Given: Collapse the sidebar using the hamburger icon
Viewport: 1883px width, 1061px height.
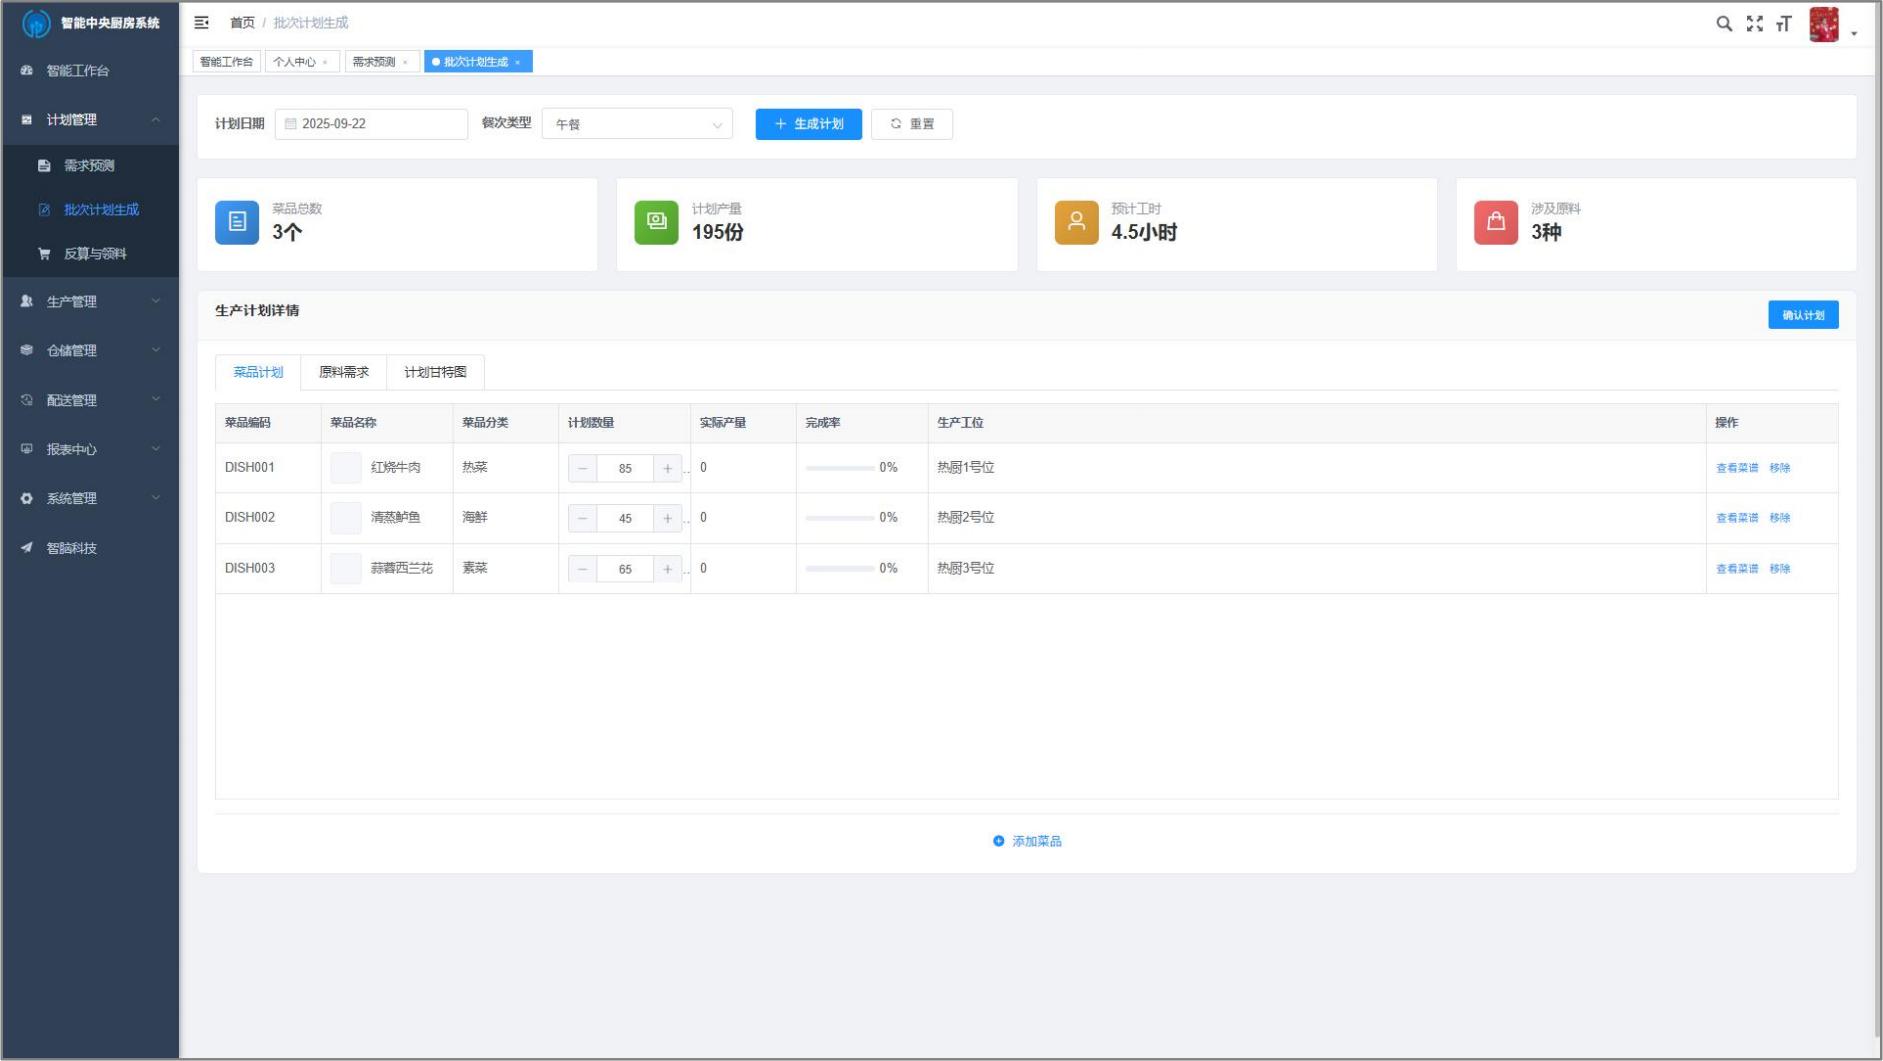Looking at the screenshot, I should pos(201,23).
